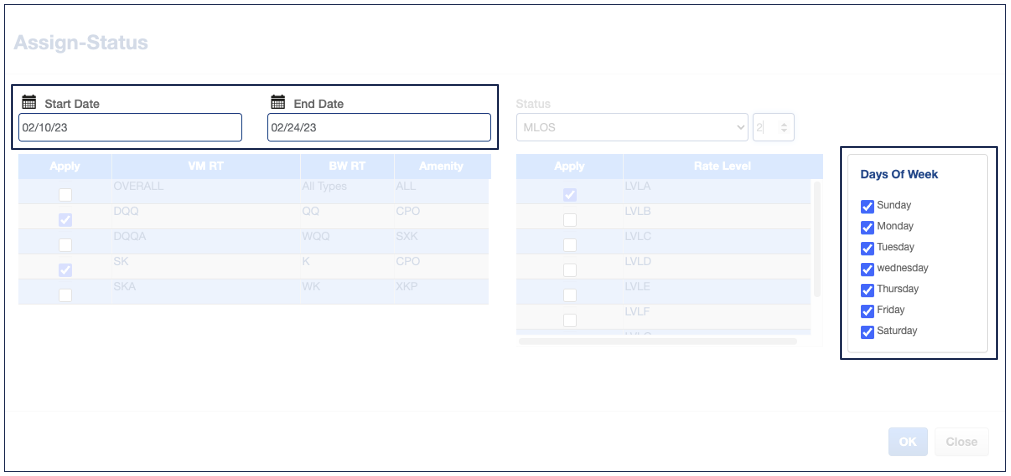1011x476 pixels.
Task: Uncheck the wednesday day option
Action: click(x=867, y=269)
